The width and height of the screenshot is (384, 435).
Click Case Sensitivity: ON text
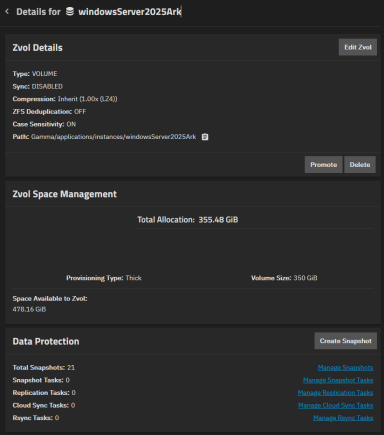(x=44, y=124)
